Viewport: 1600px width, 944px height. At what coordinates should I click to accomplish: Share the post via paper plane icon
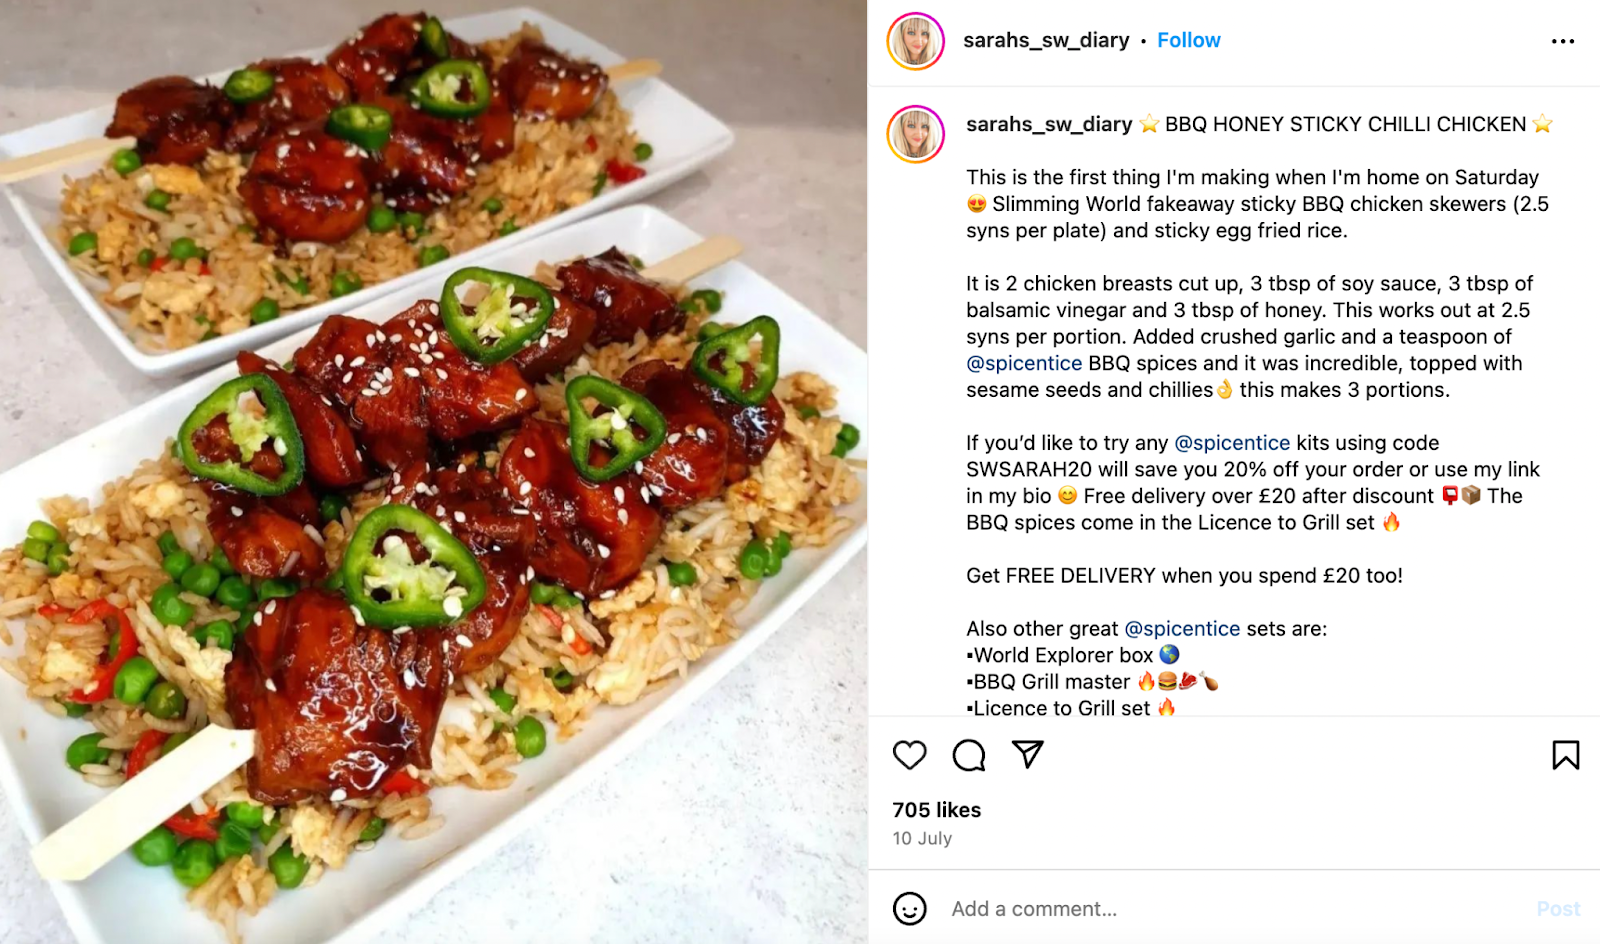[x=1028, y=754]
